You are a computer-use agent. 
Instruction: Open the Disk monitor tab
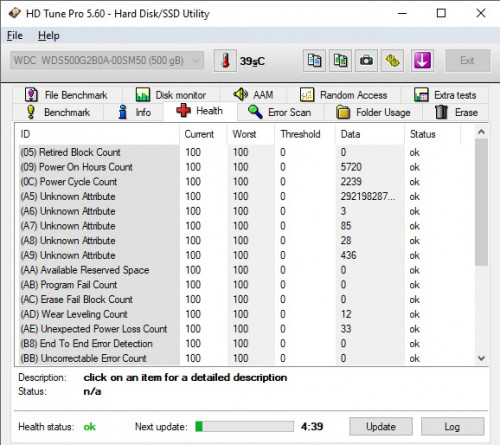click(x=171, y=95)
